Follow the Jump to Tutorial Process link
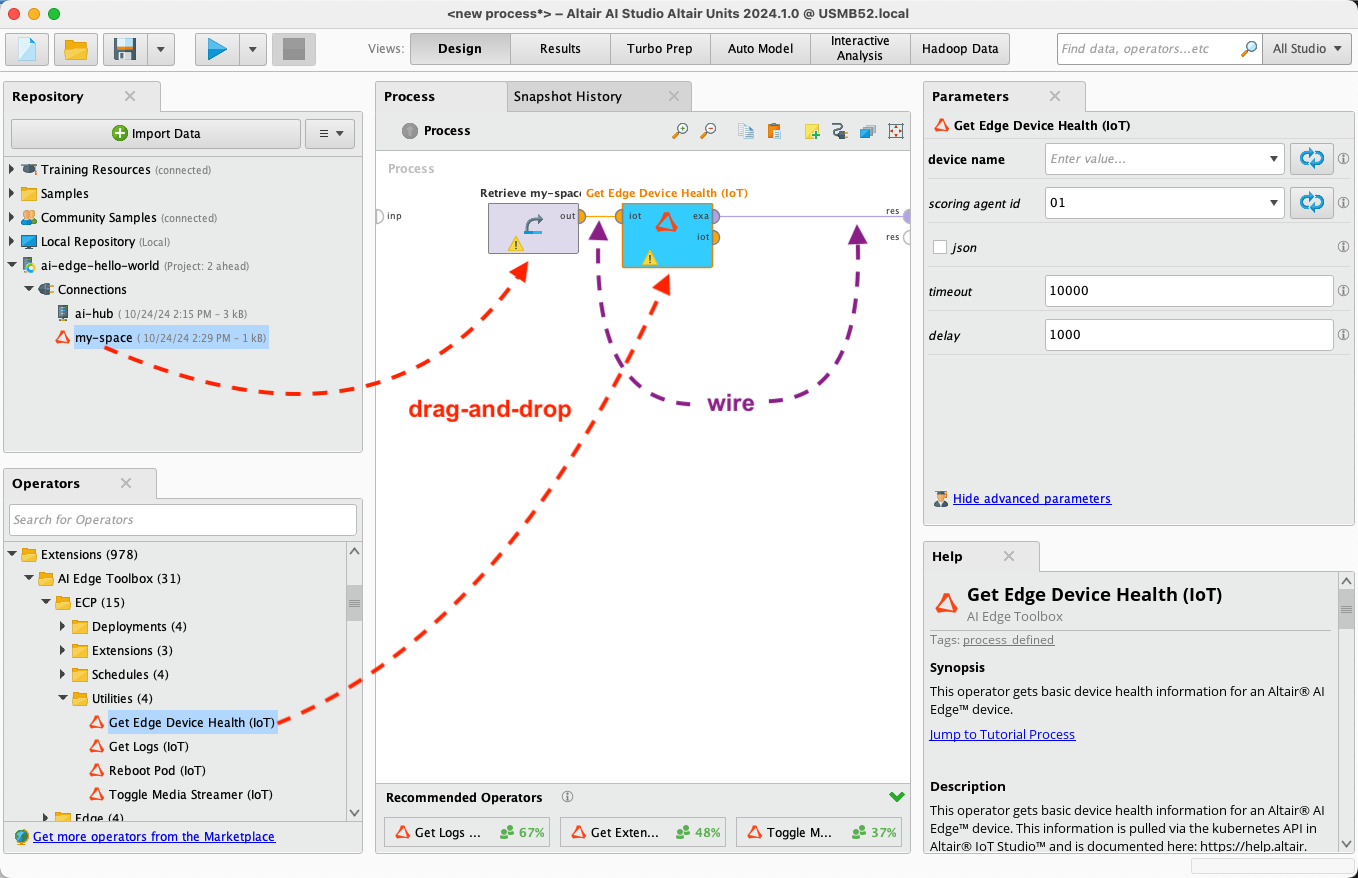Image resolution: width=1358 pixels, height=878 pixels. coord(1002,734)
